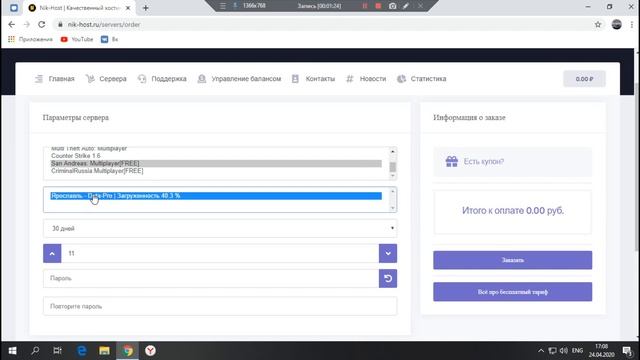Open the Контакты menu item
Viewport: 640px width, 360px height.
(313, 79)
